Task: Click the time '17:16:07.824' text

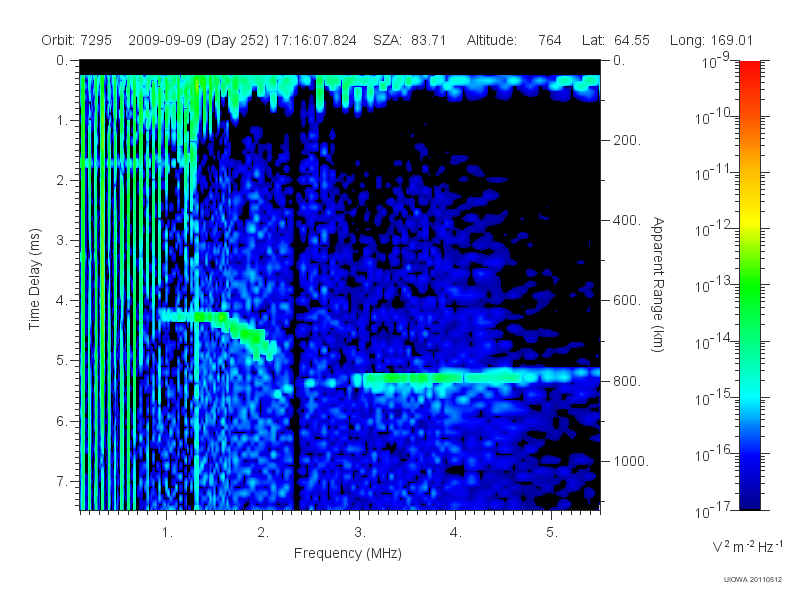Action: tap(315, 40)
